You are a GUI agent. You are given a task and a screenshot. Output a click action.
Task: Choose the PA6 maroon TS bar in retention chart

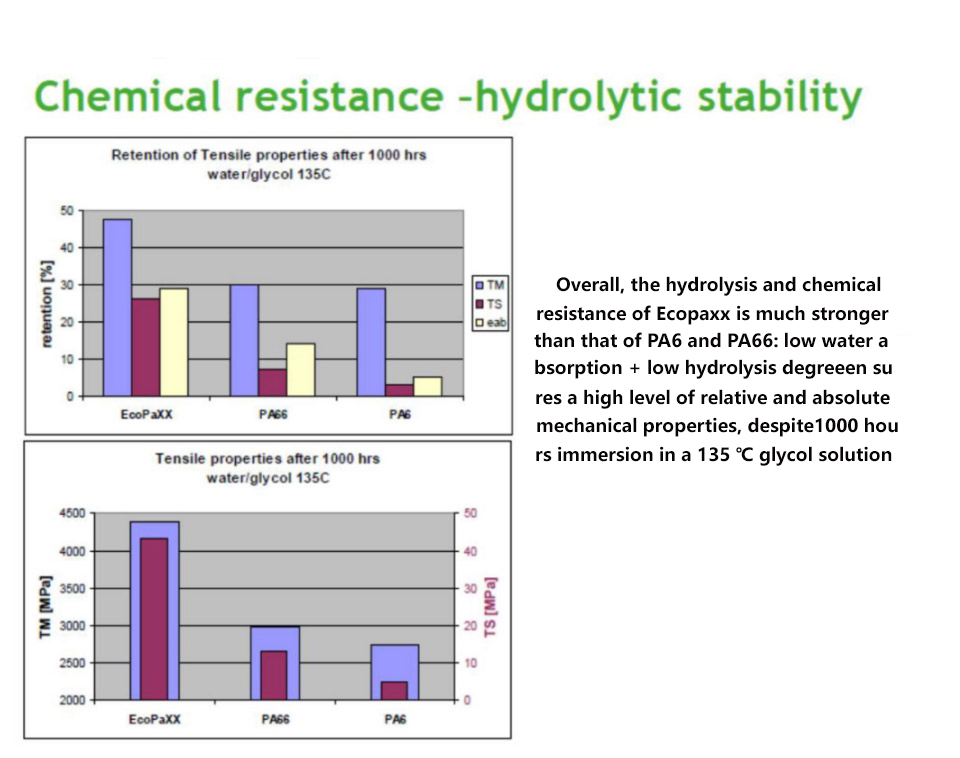[x=399, y=391]
